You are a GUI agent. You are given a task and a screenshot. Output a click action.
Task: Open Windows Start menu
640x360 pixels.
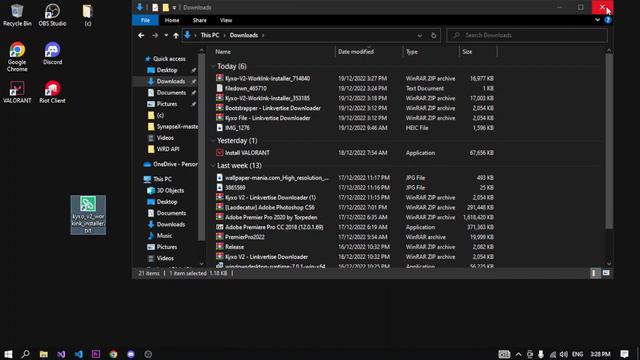coord(8,354)
